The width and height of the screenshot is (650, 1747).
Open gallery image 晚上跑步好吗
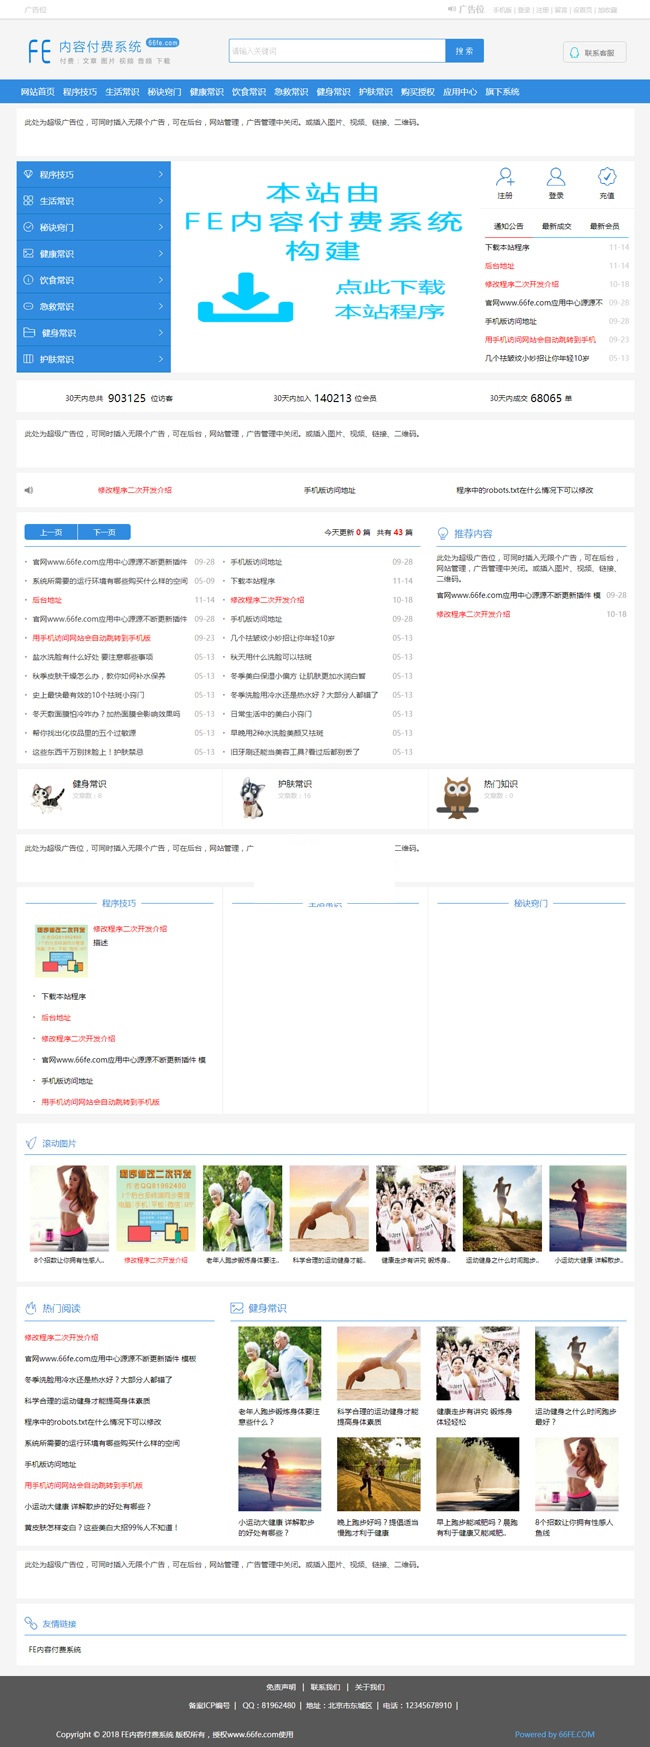point(378,1473)
